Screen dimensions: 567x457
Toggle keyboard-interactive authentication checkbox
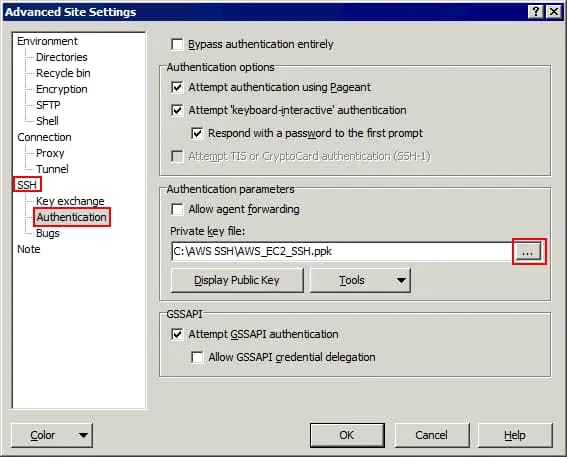[177, 110]
